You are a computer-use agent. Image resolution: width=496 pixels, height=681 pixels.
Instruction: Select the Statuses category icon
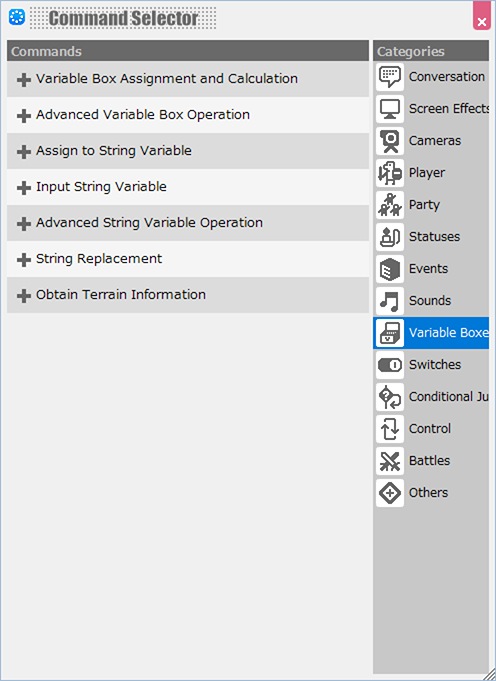[390, 237]
